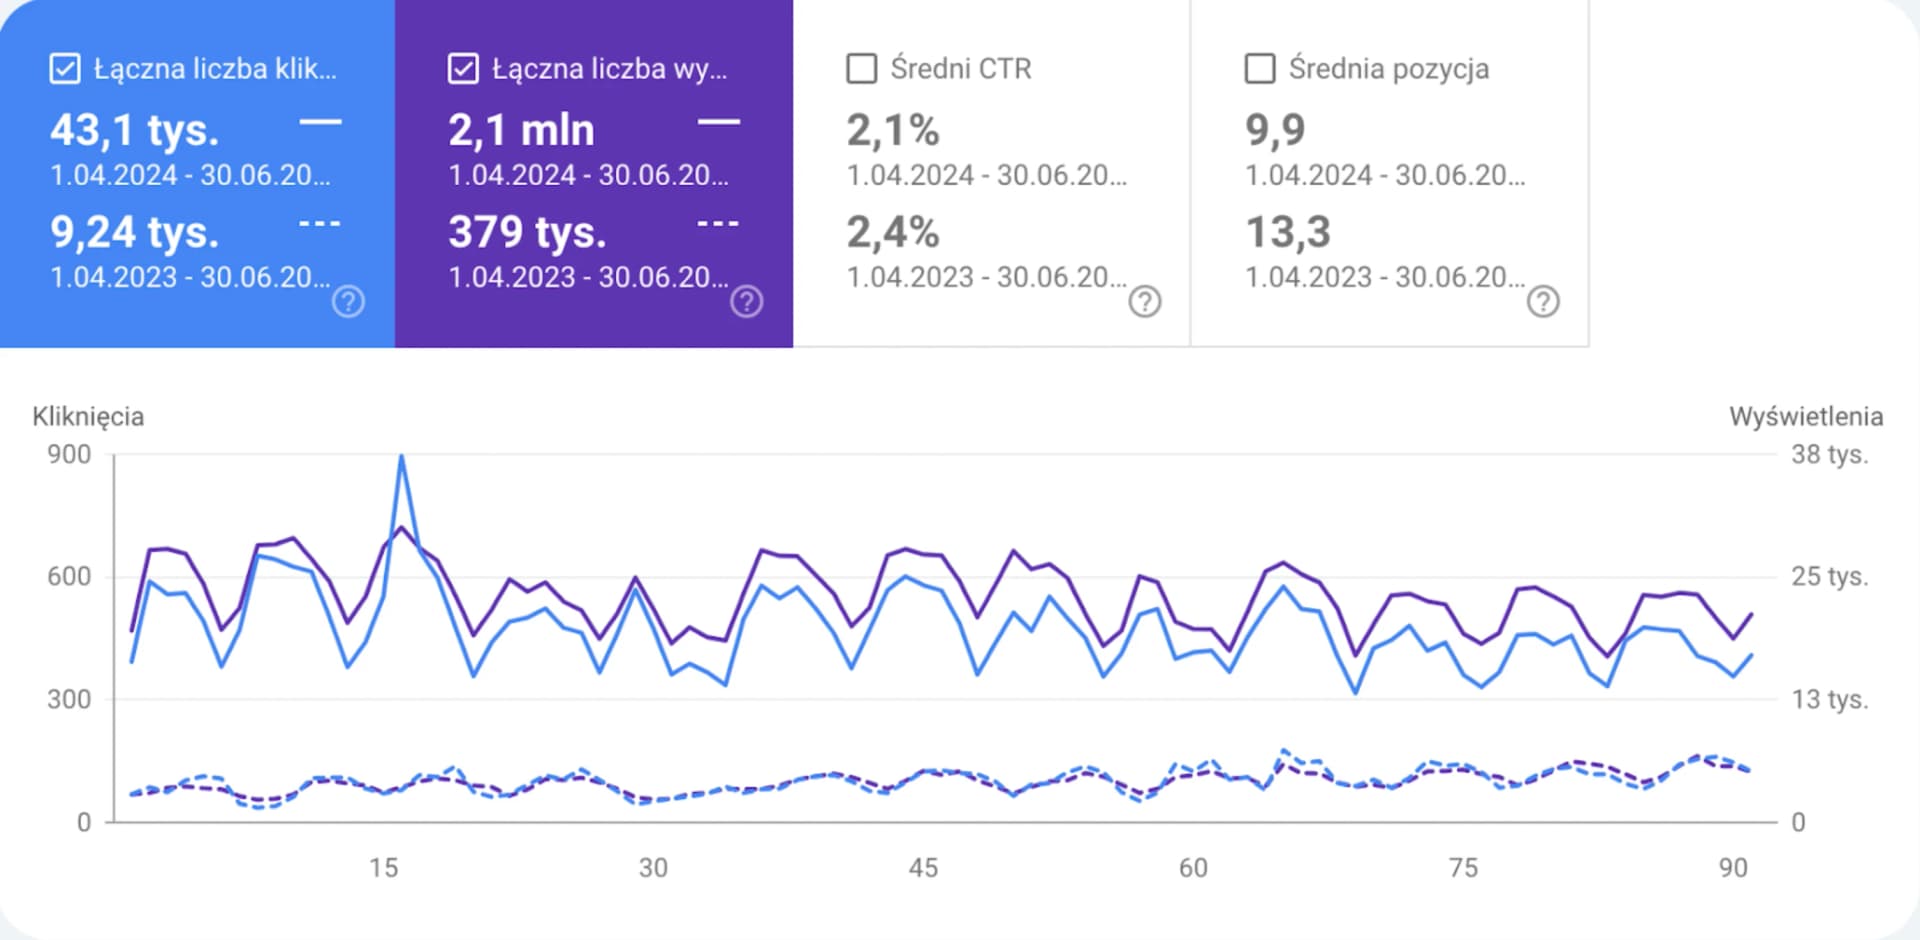Uncheck the Łączna liczba wyświetleń checkbox

click(x=463, y=69)
